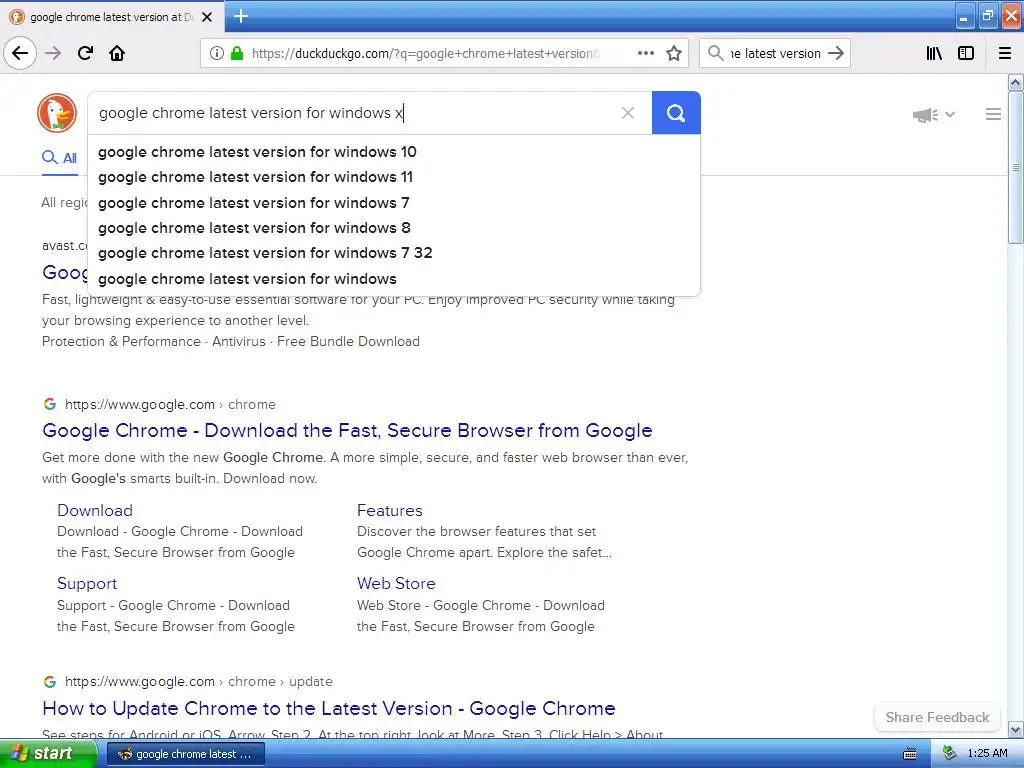Open the Firefox home page icon
This screenshot has height=768, width=1024.
[x=117, y=53]
